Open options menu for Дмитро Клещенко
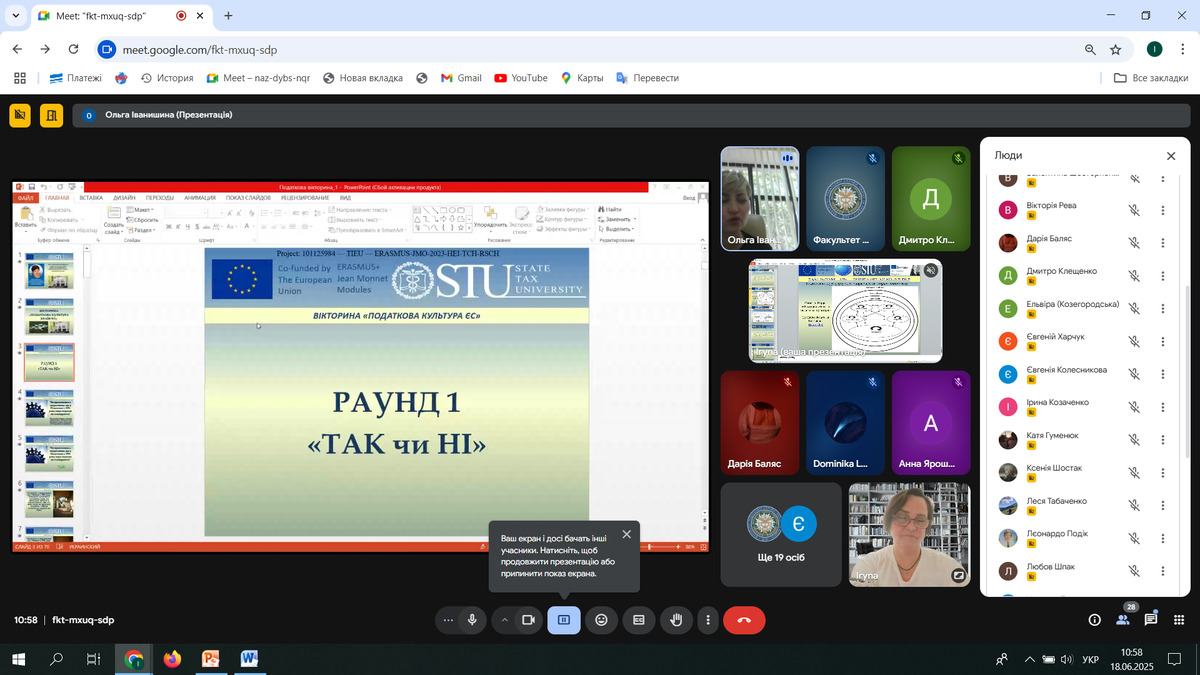Image resolution: width=1200 pixels, height=675 pixels. (1163, 275)
